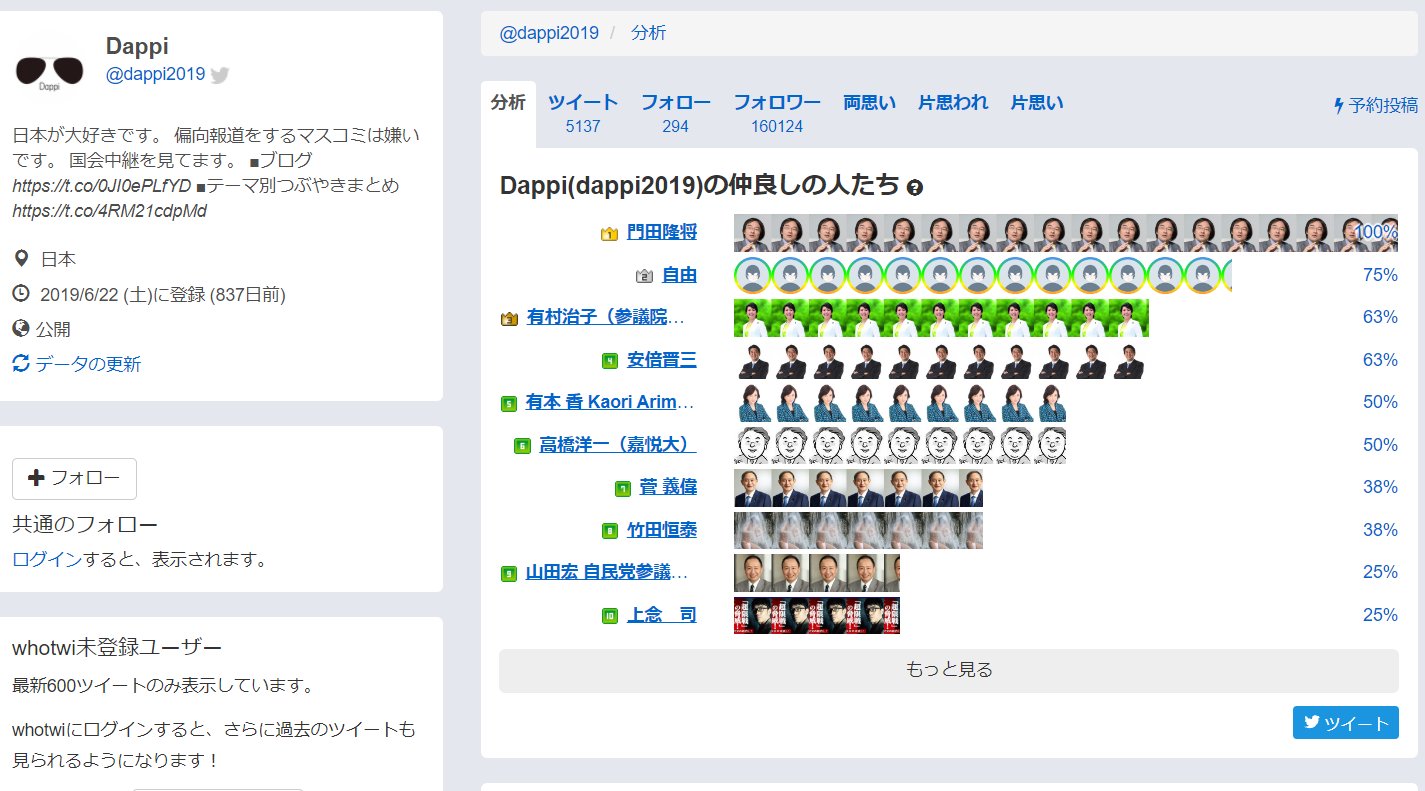The width and height of the screenshot is (1425, 791).
Task: Click 安倍晋三's avatar bar
Action: coord(939,361)
